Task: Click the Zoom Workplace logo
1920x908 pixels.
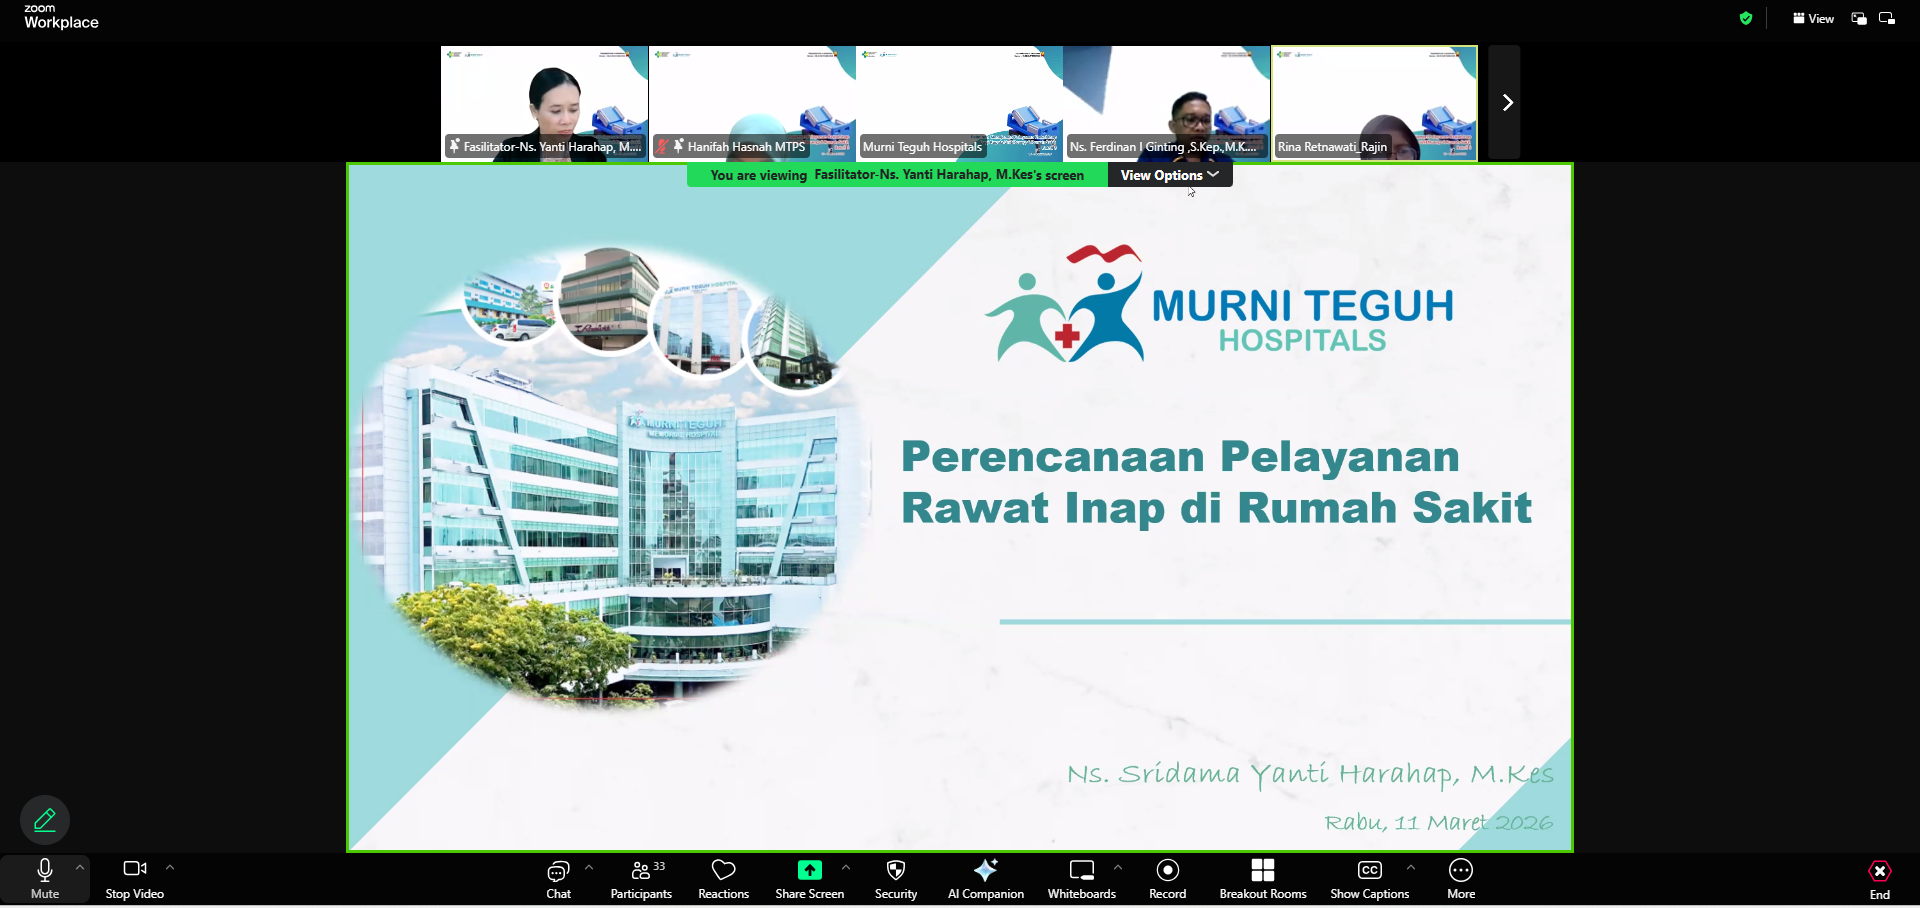Action: 61,16
